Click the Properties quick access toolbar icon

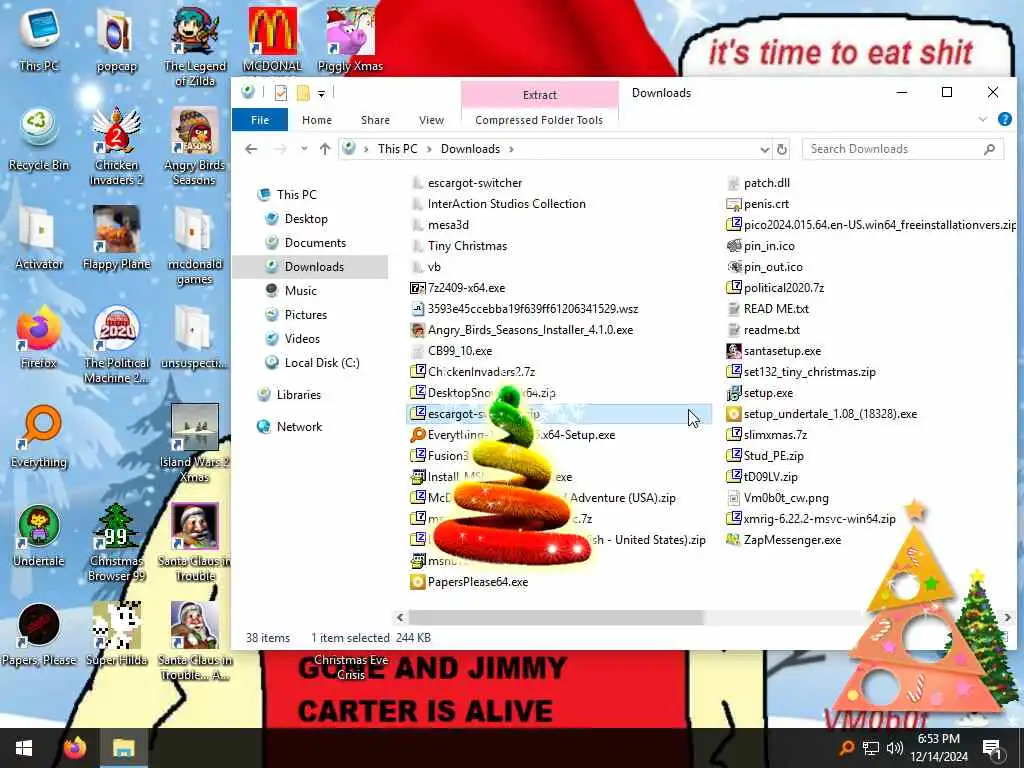[281, 93]
